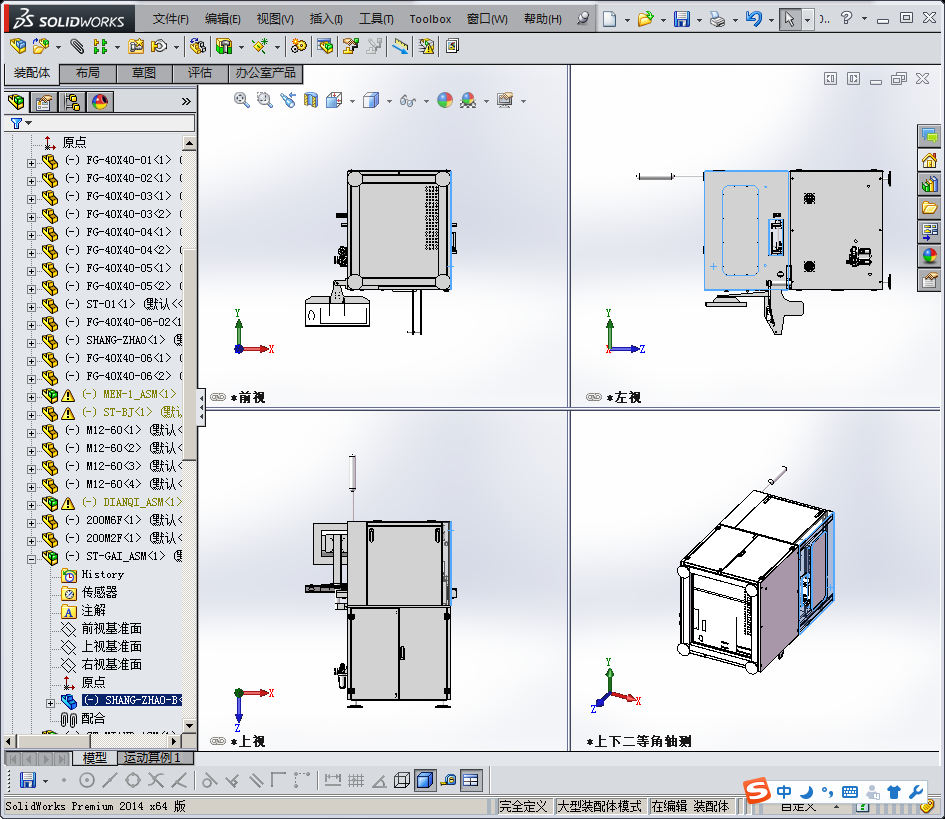Image resolution: width=945 pixels, height=819 pixels.
Task: Toggle the link views icon beside 上视
Action: pyautogui.click(x=218, y=741)
